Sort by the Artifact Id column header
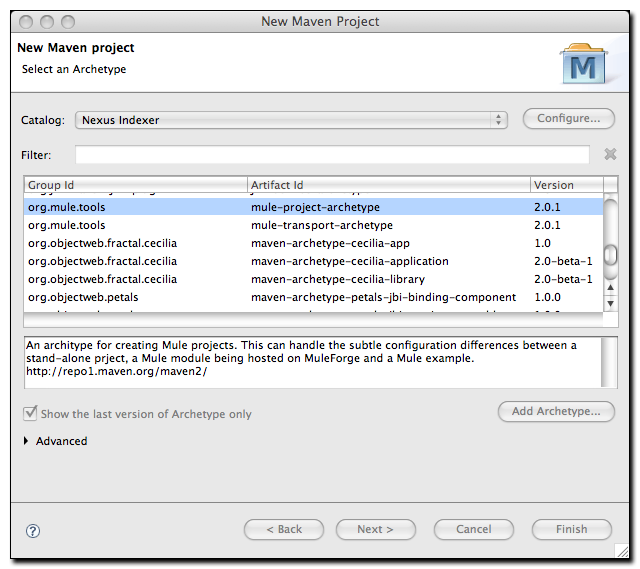Viewport: 640px width, 569px height. pyautogui.click(x=388, y=185)
